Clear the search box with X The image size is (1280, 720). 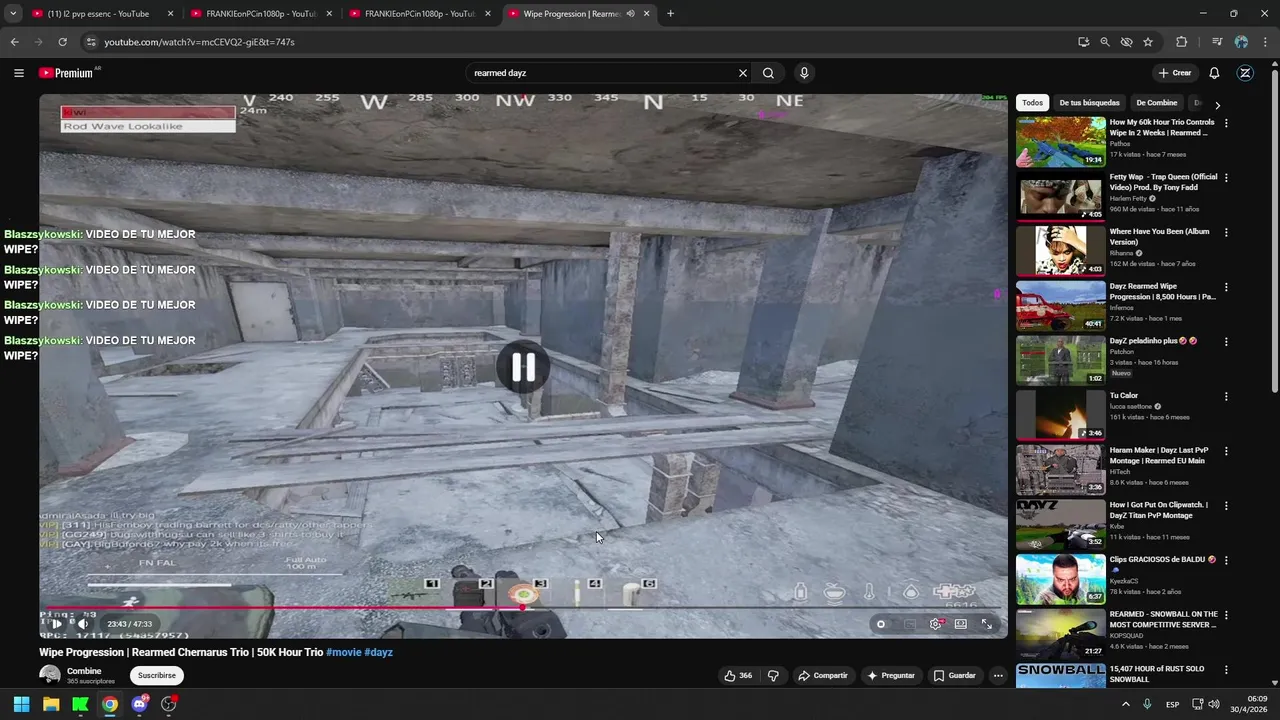click(743, 73)
